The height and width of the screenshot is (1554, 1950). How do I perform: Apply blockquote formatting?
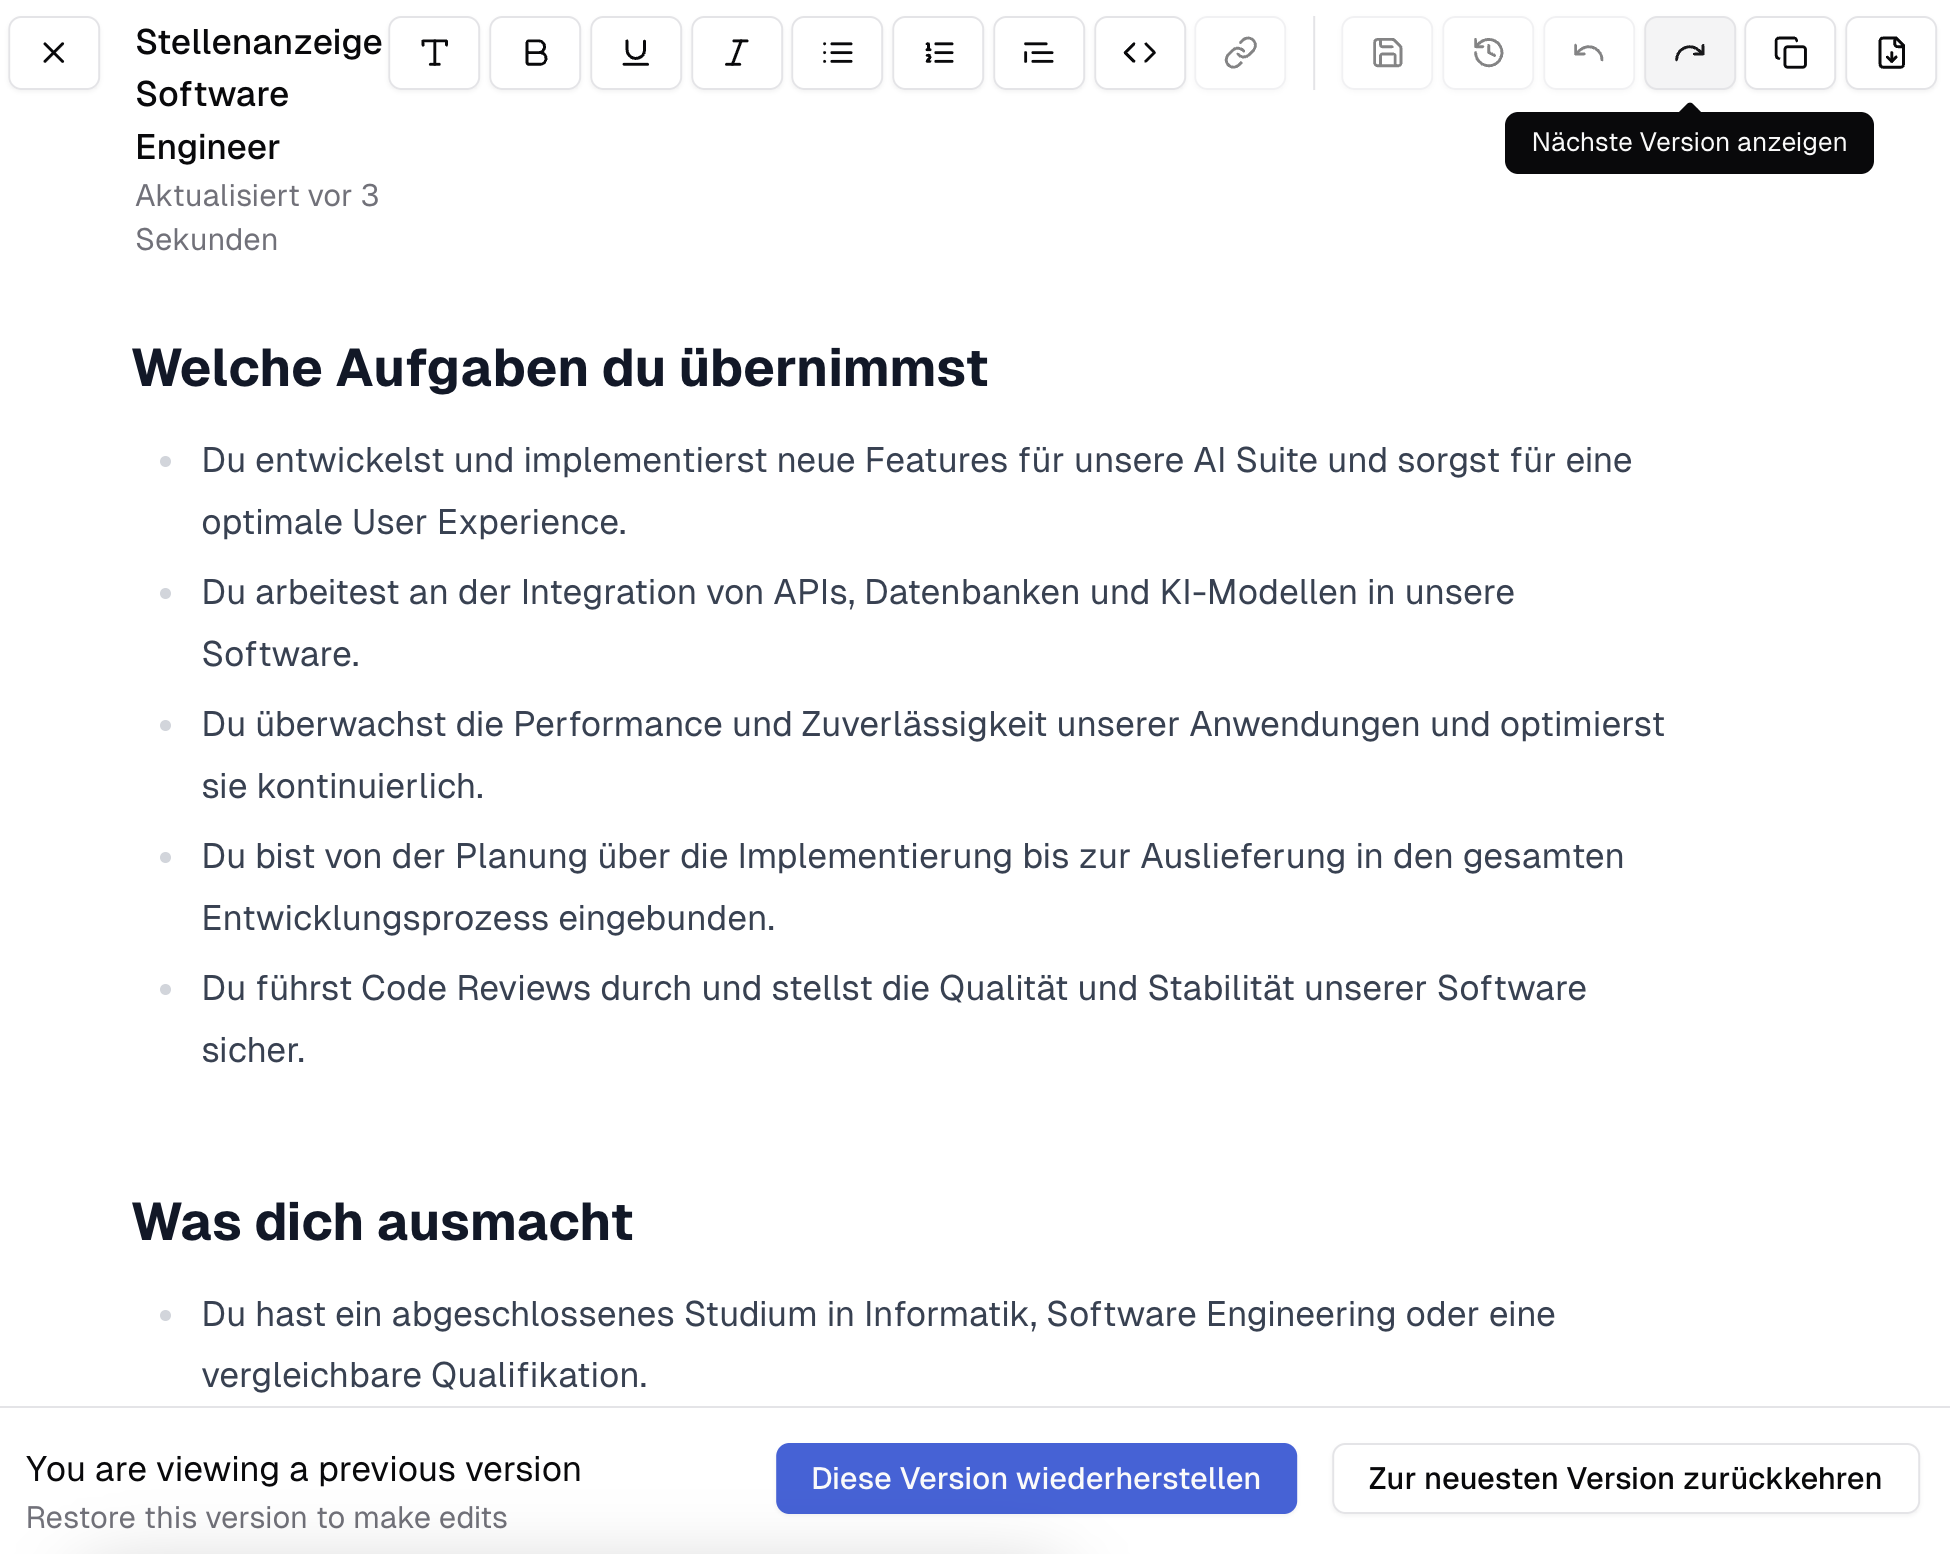pyautogui.click(x=1038, y=53)
